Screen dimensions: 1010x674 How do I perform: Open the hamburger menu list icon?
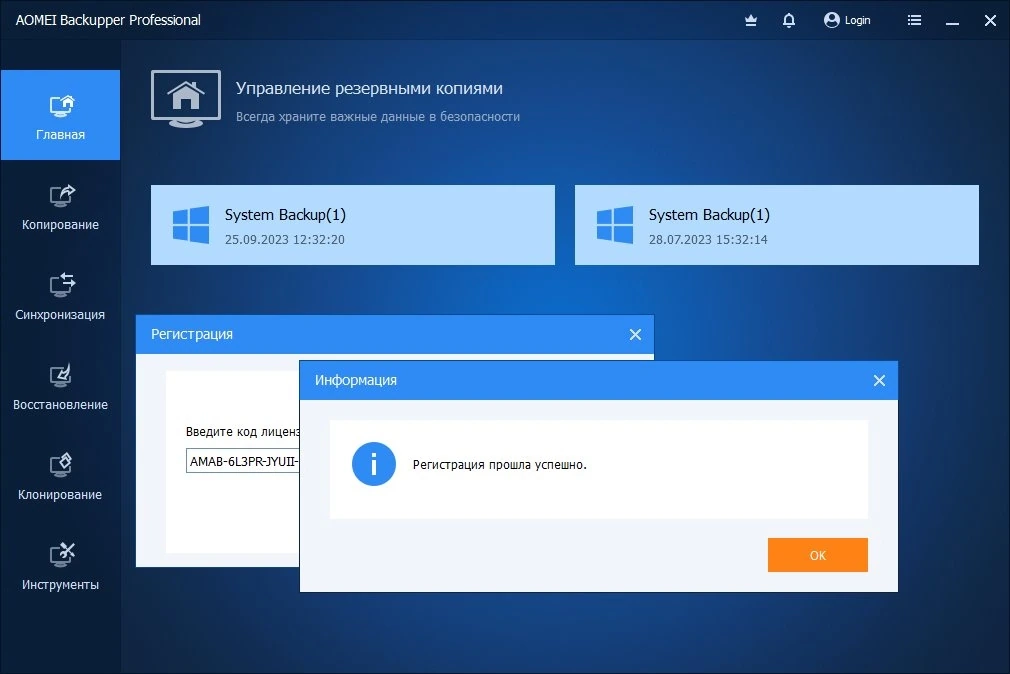(914, 21)
